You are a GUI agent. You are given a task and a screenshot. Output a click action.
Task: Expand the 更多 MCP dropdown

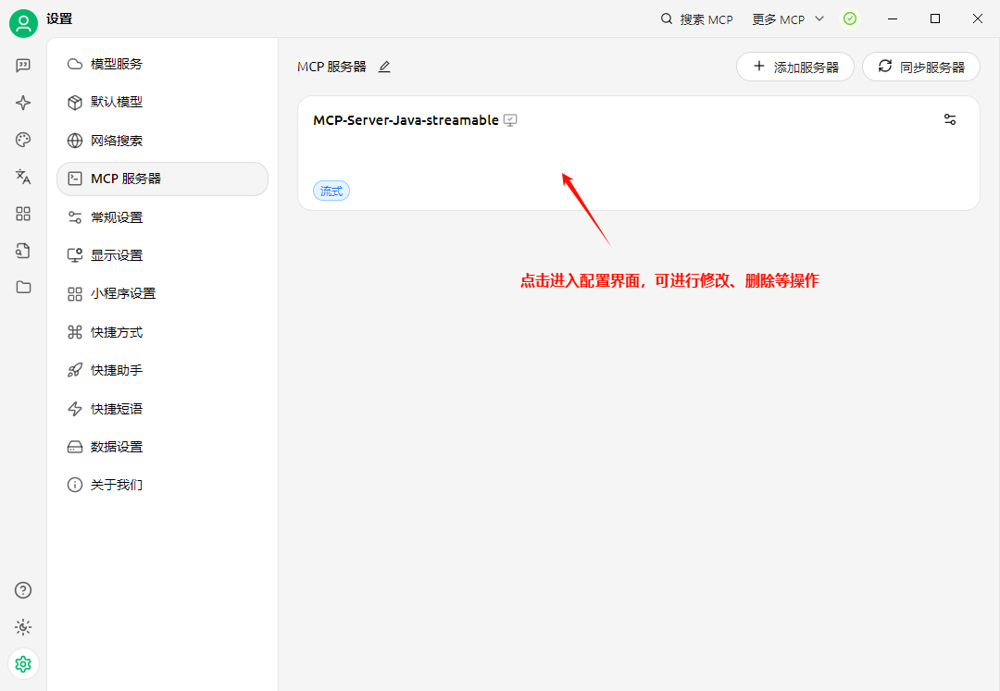(788, 19)
